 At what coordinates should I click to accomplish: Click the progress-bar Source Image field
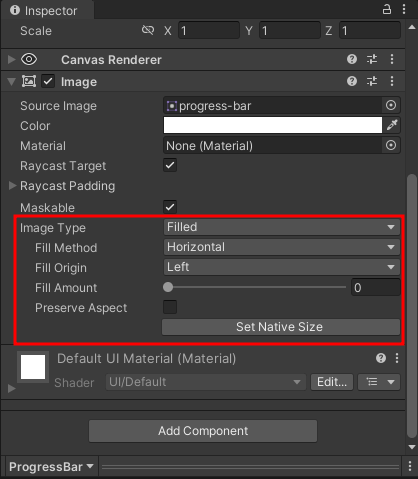tap(272, 105)
